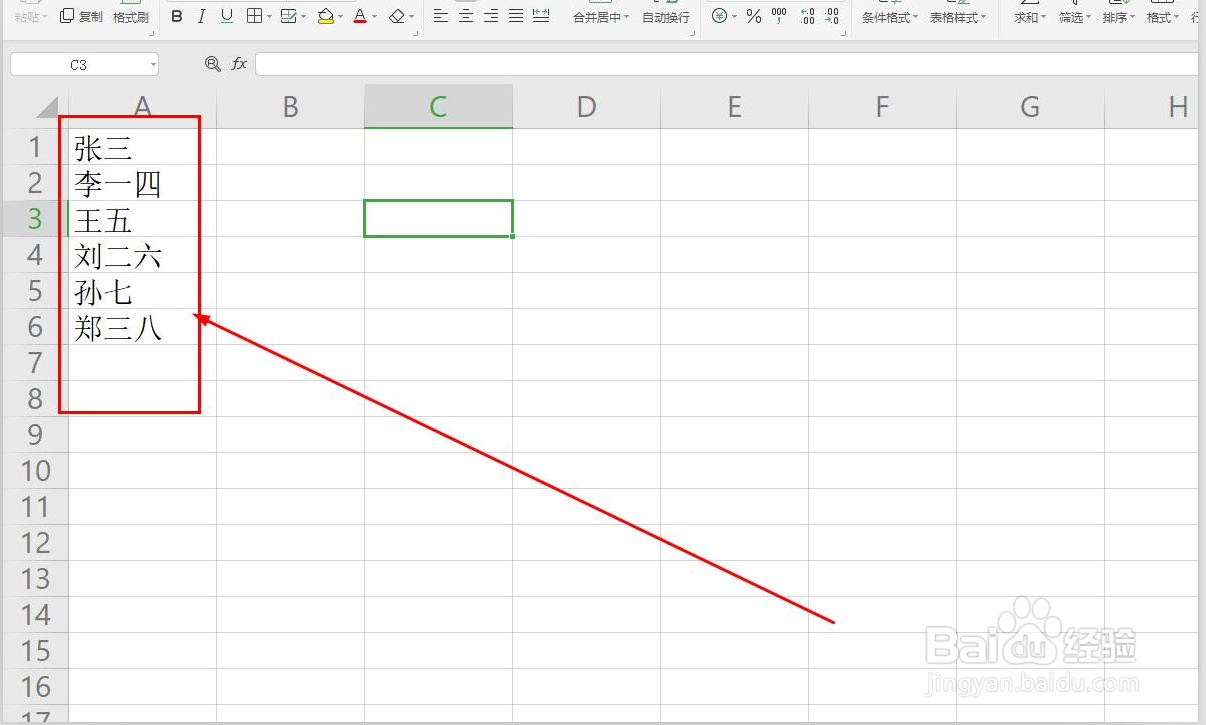The image size is (1206, 725).
Task: Click the currency ¥ format icon
Action: coord(719,16)
